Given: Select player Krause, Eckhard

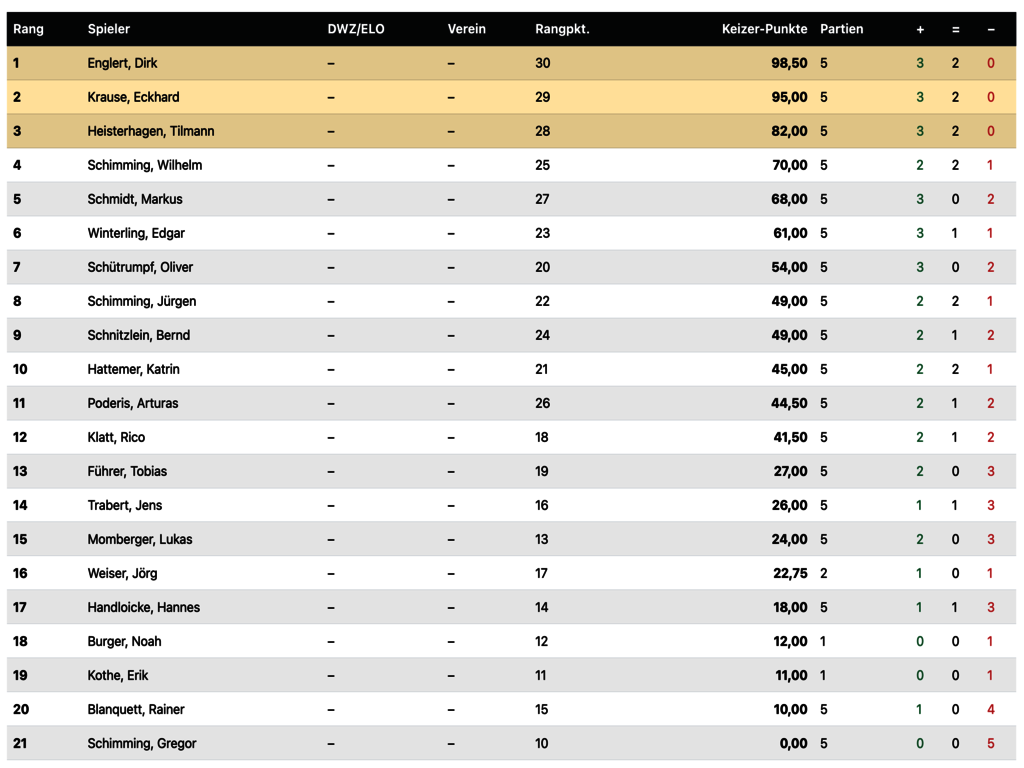Looking at the screenshot, I should [133, 97].
